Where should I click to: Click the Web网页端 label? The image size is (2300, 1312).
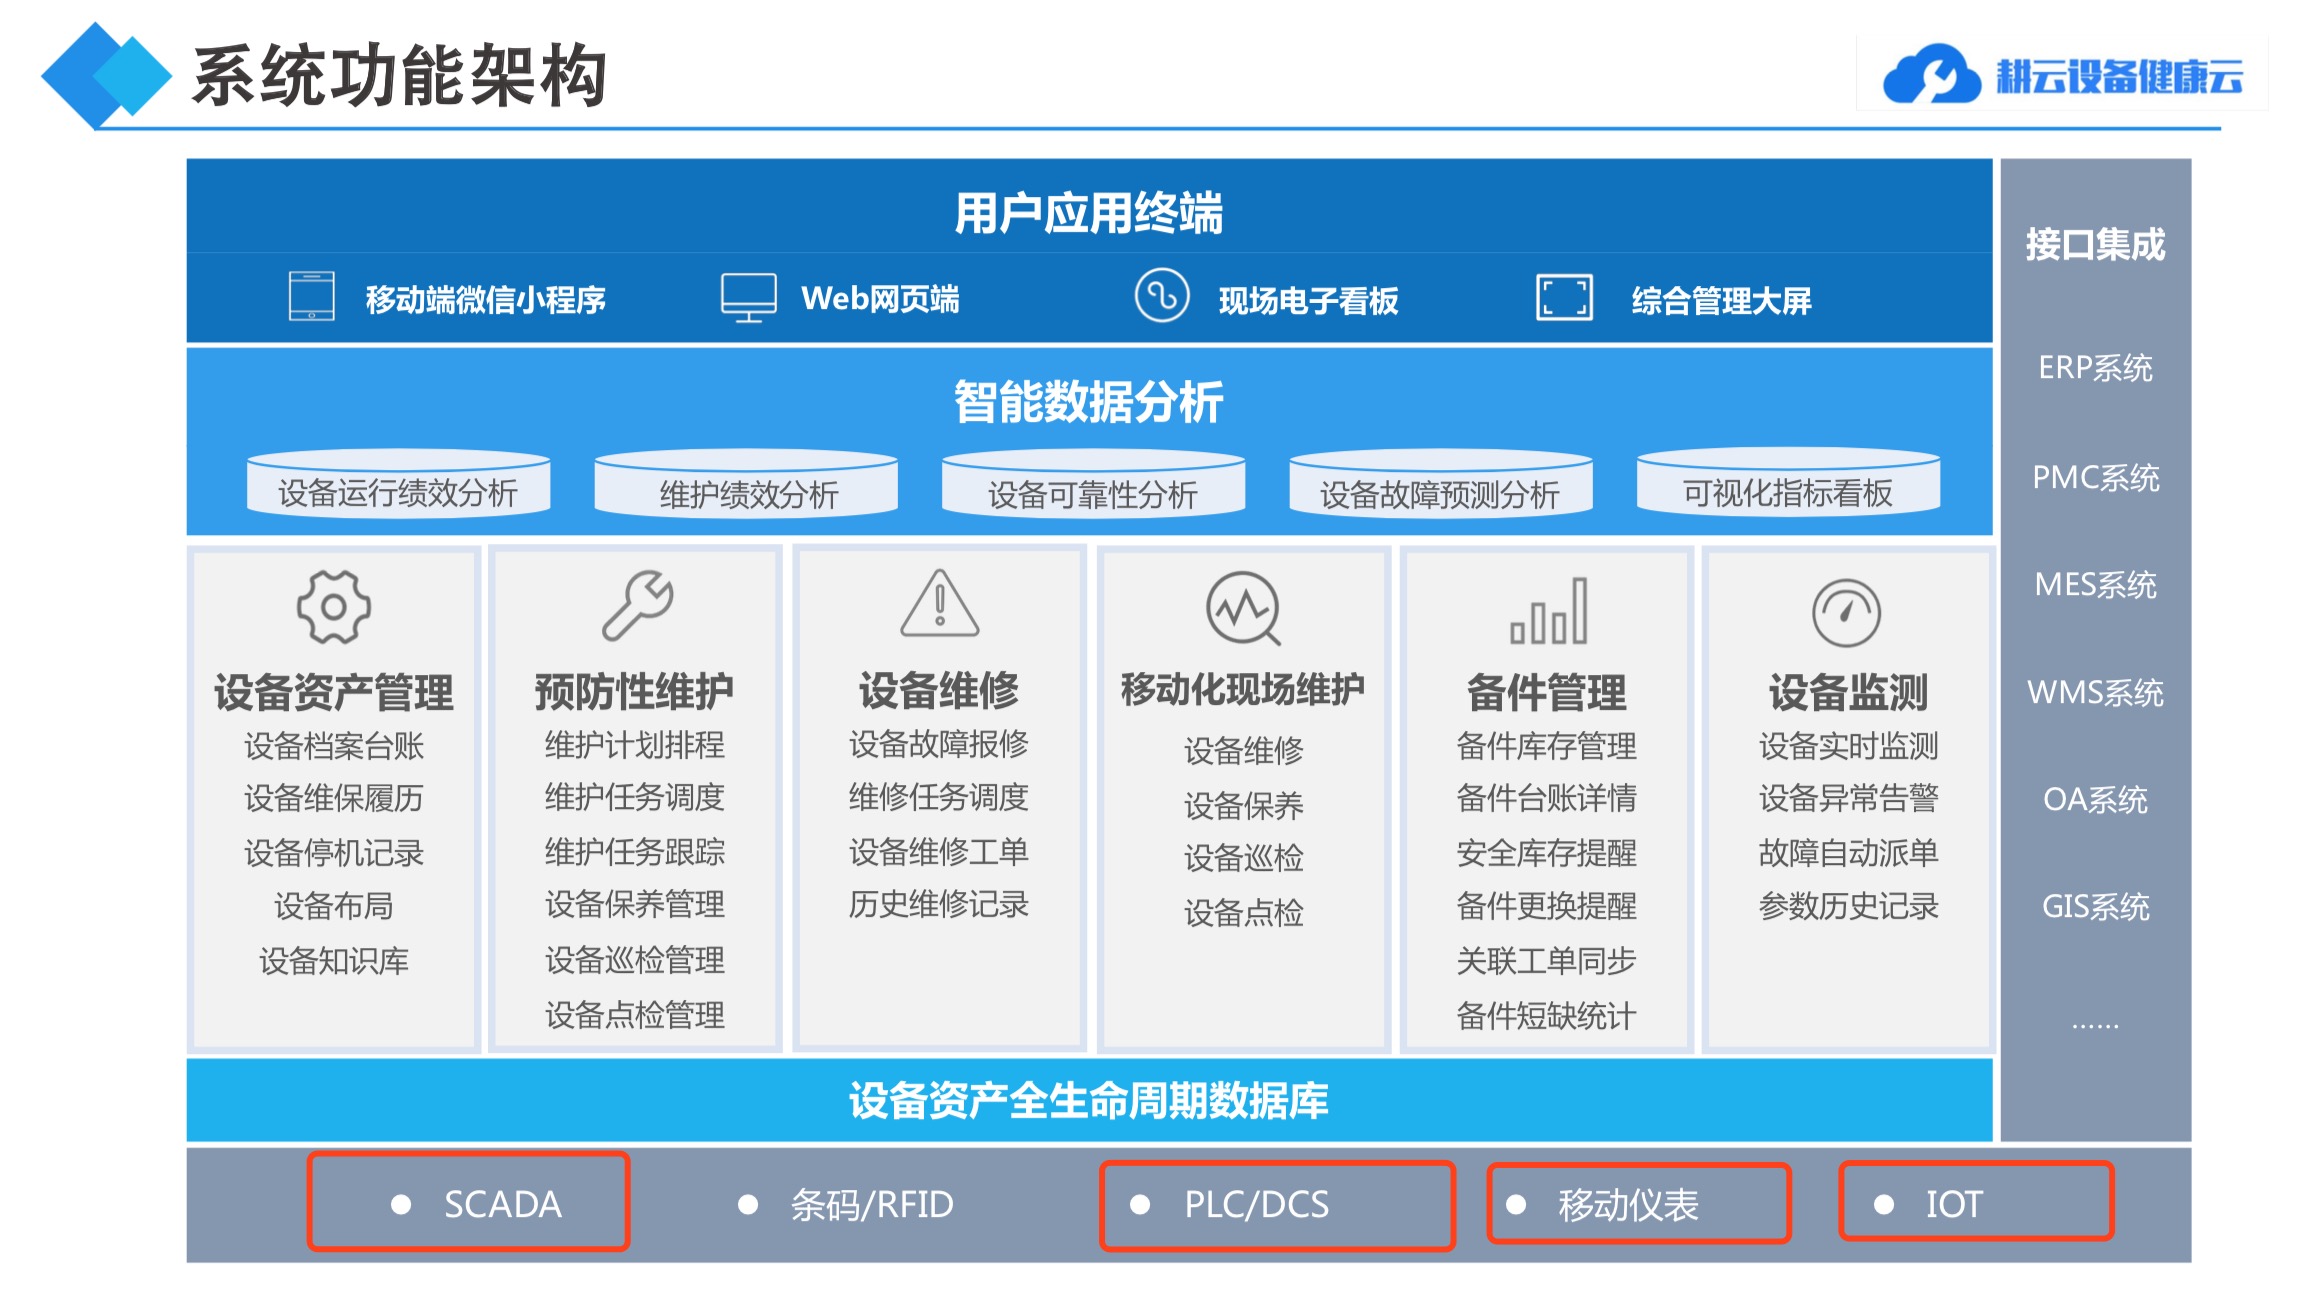click(x=880, y=298)
